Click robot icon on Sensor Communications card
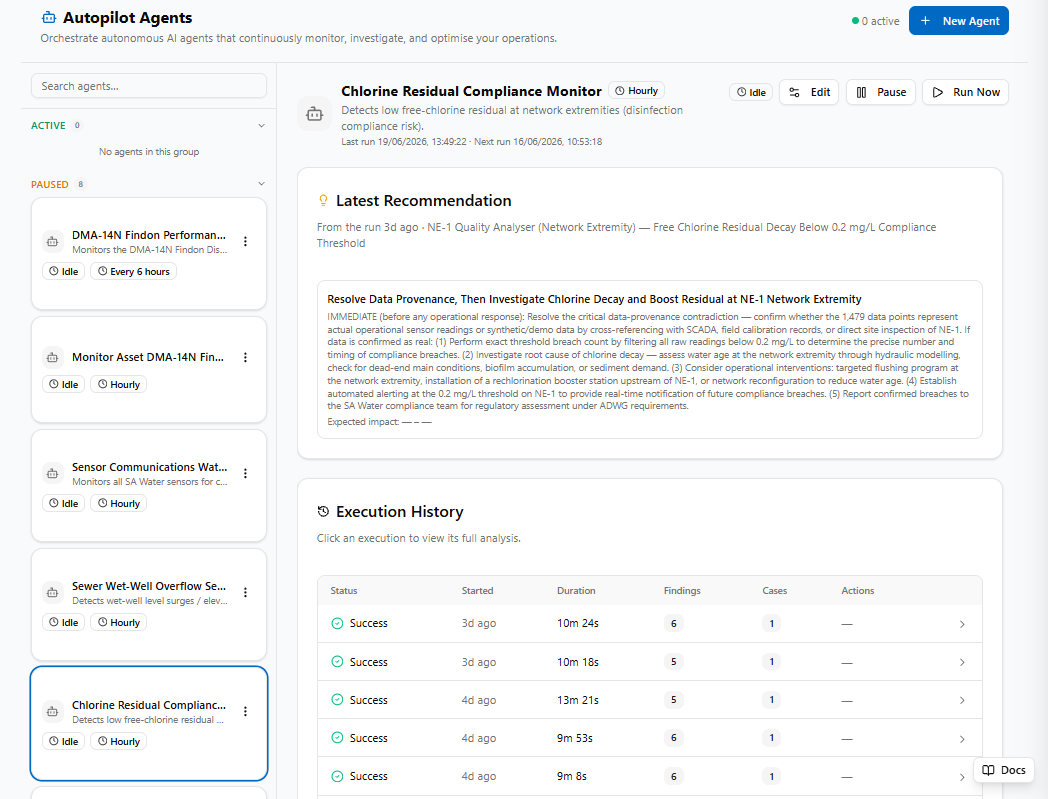 click(x=52, y=473)
